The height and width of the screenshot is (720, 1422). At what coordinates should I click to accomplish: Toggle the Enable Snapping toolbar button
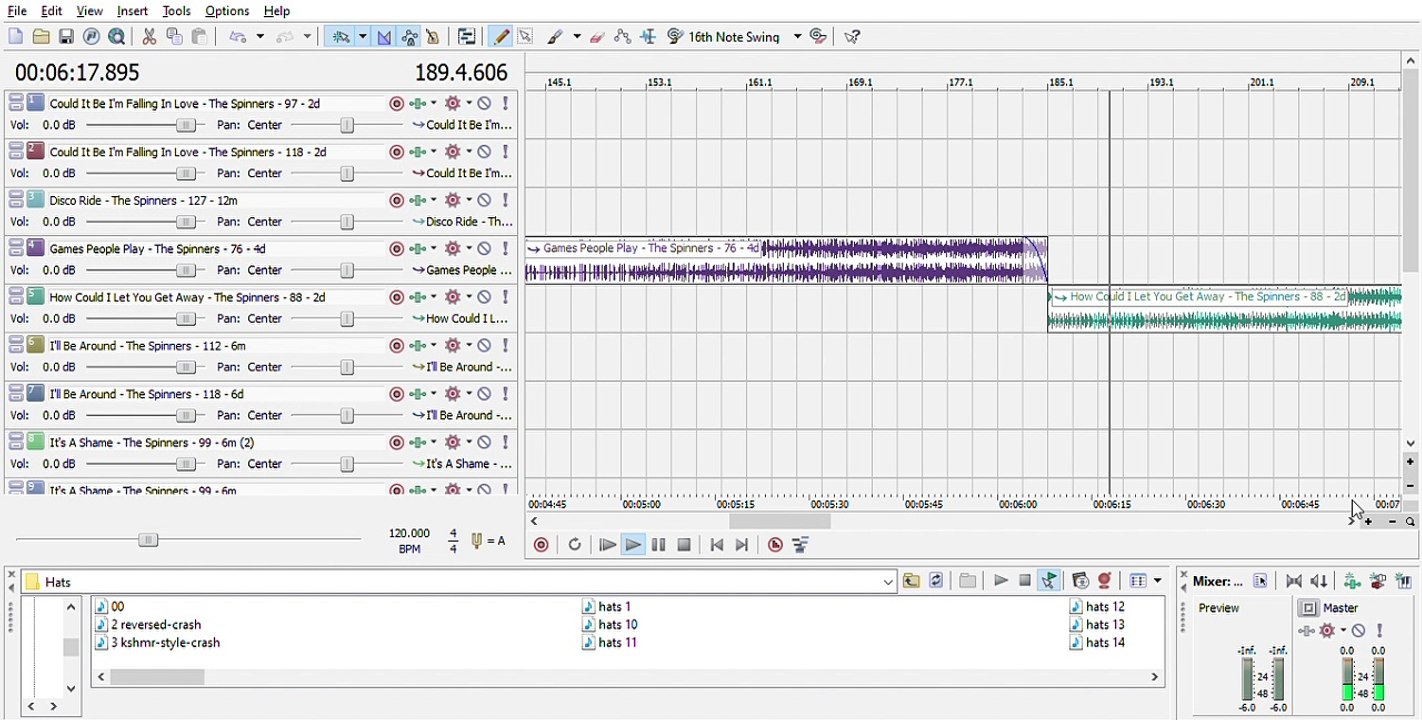(341, 37)
